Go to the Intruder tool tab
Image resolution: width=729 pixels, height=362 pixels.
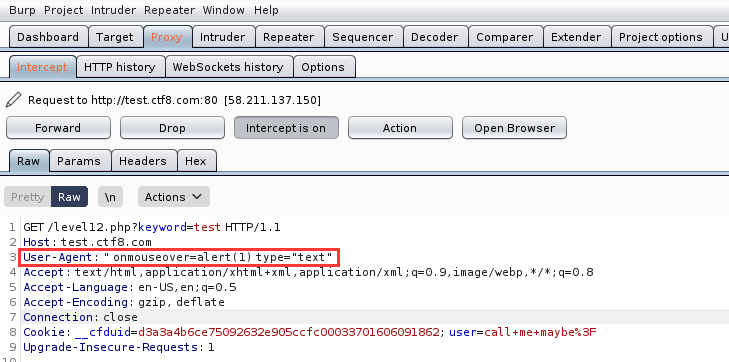[x=222, y=37]
